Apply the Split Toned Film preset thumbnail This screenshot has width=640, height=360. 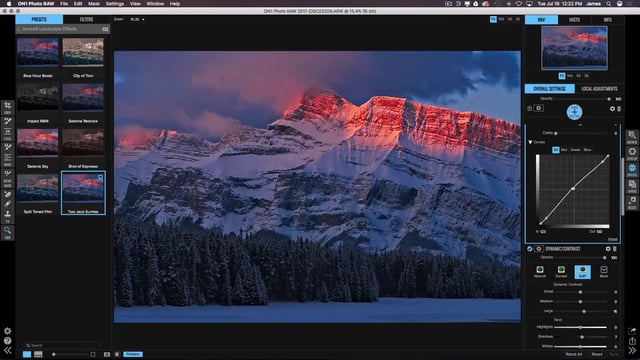coord(38,188)
